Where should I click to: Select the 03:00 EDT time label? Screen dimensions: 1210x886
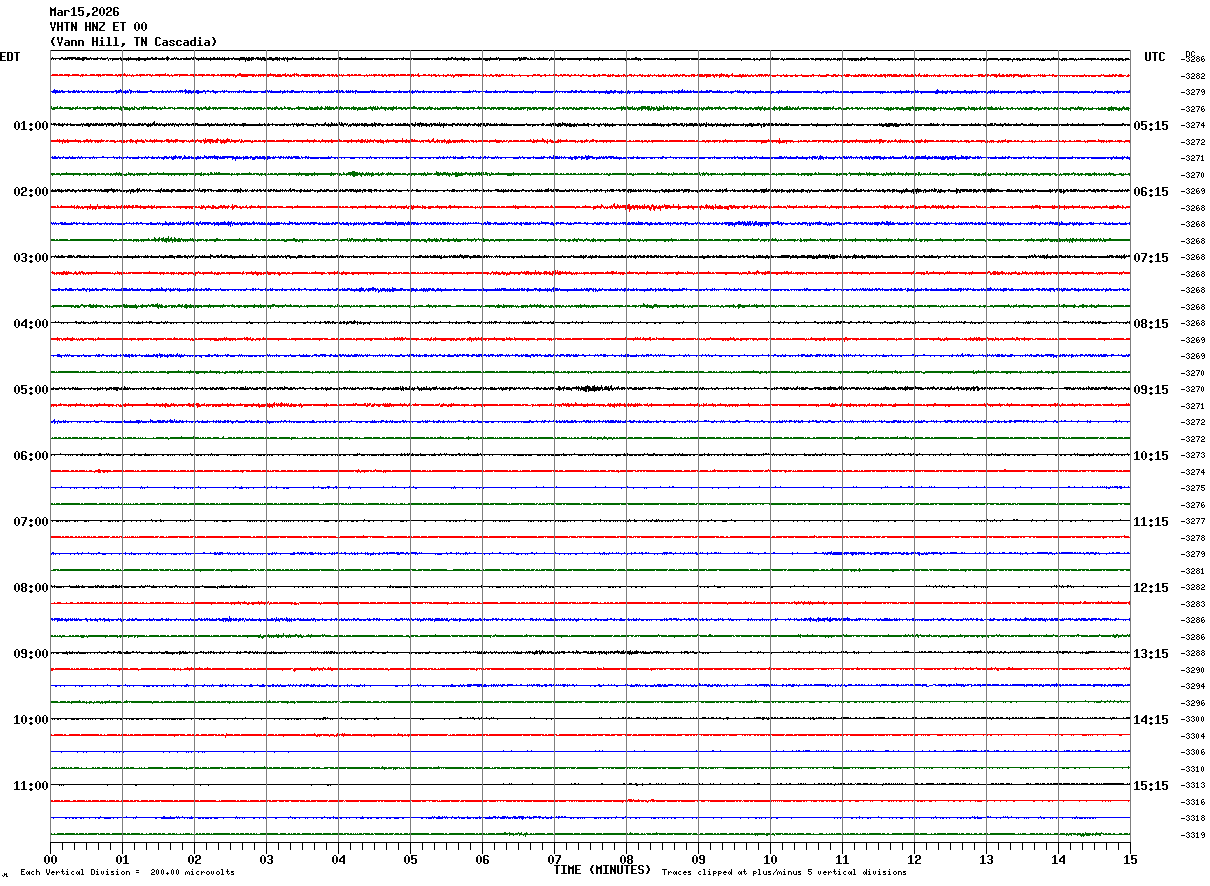pos(31,258)
